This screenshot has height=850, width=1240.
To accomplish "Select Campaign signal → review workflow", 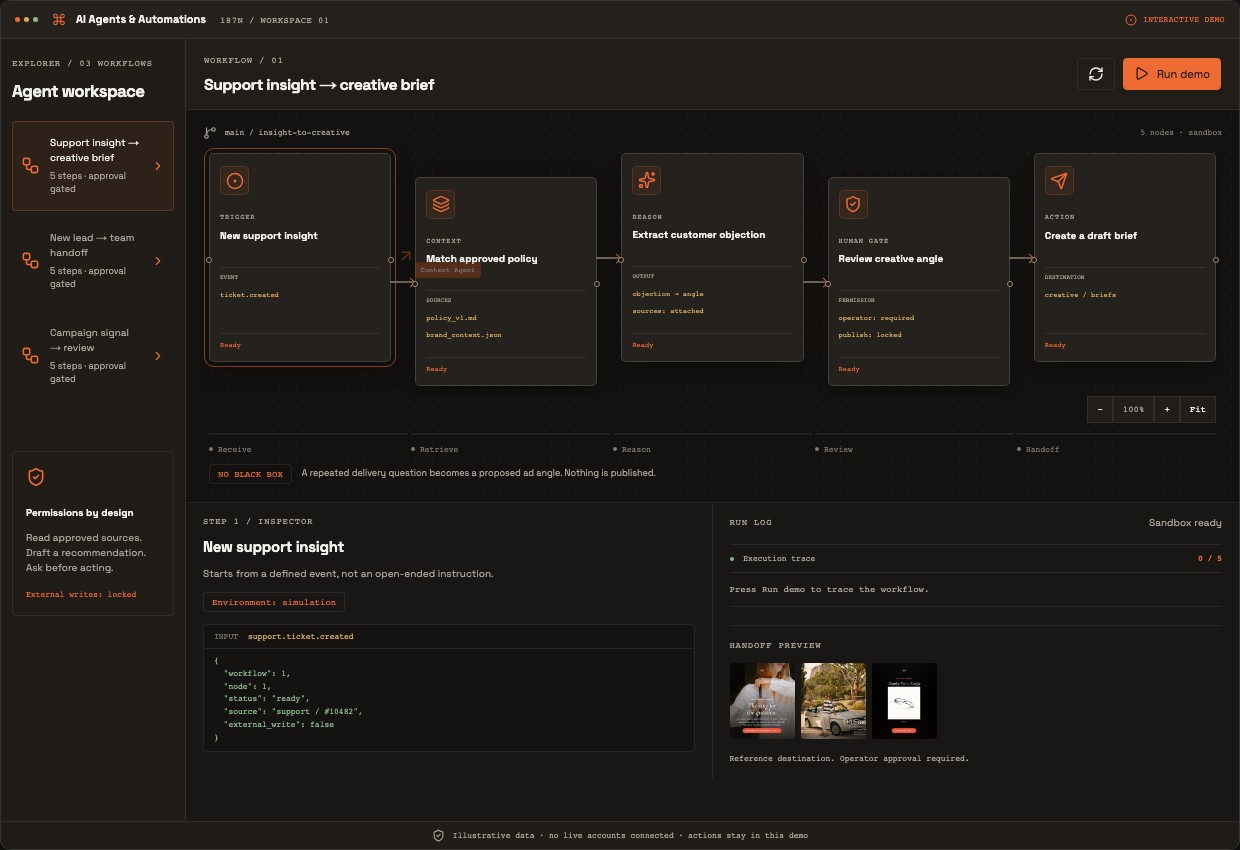I will pos(93,356).
